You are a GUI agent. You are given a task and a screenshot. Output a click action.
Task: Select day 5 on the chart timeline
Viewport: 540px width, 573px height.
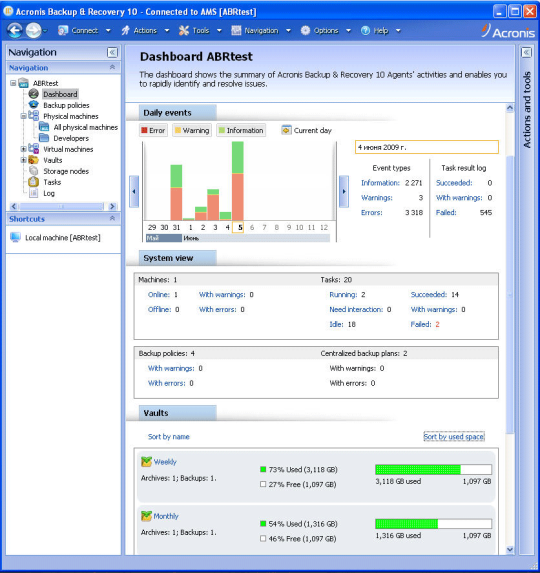238,227
